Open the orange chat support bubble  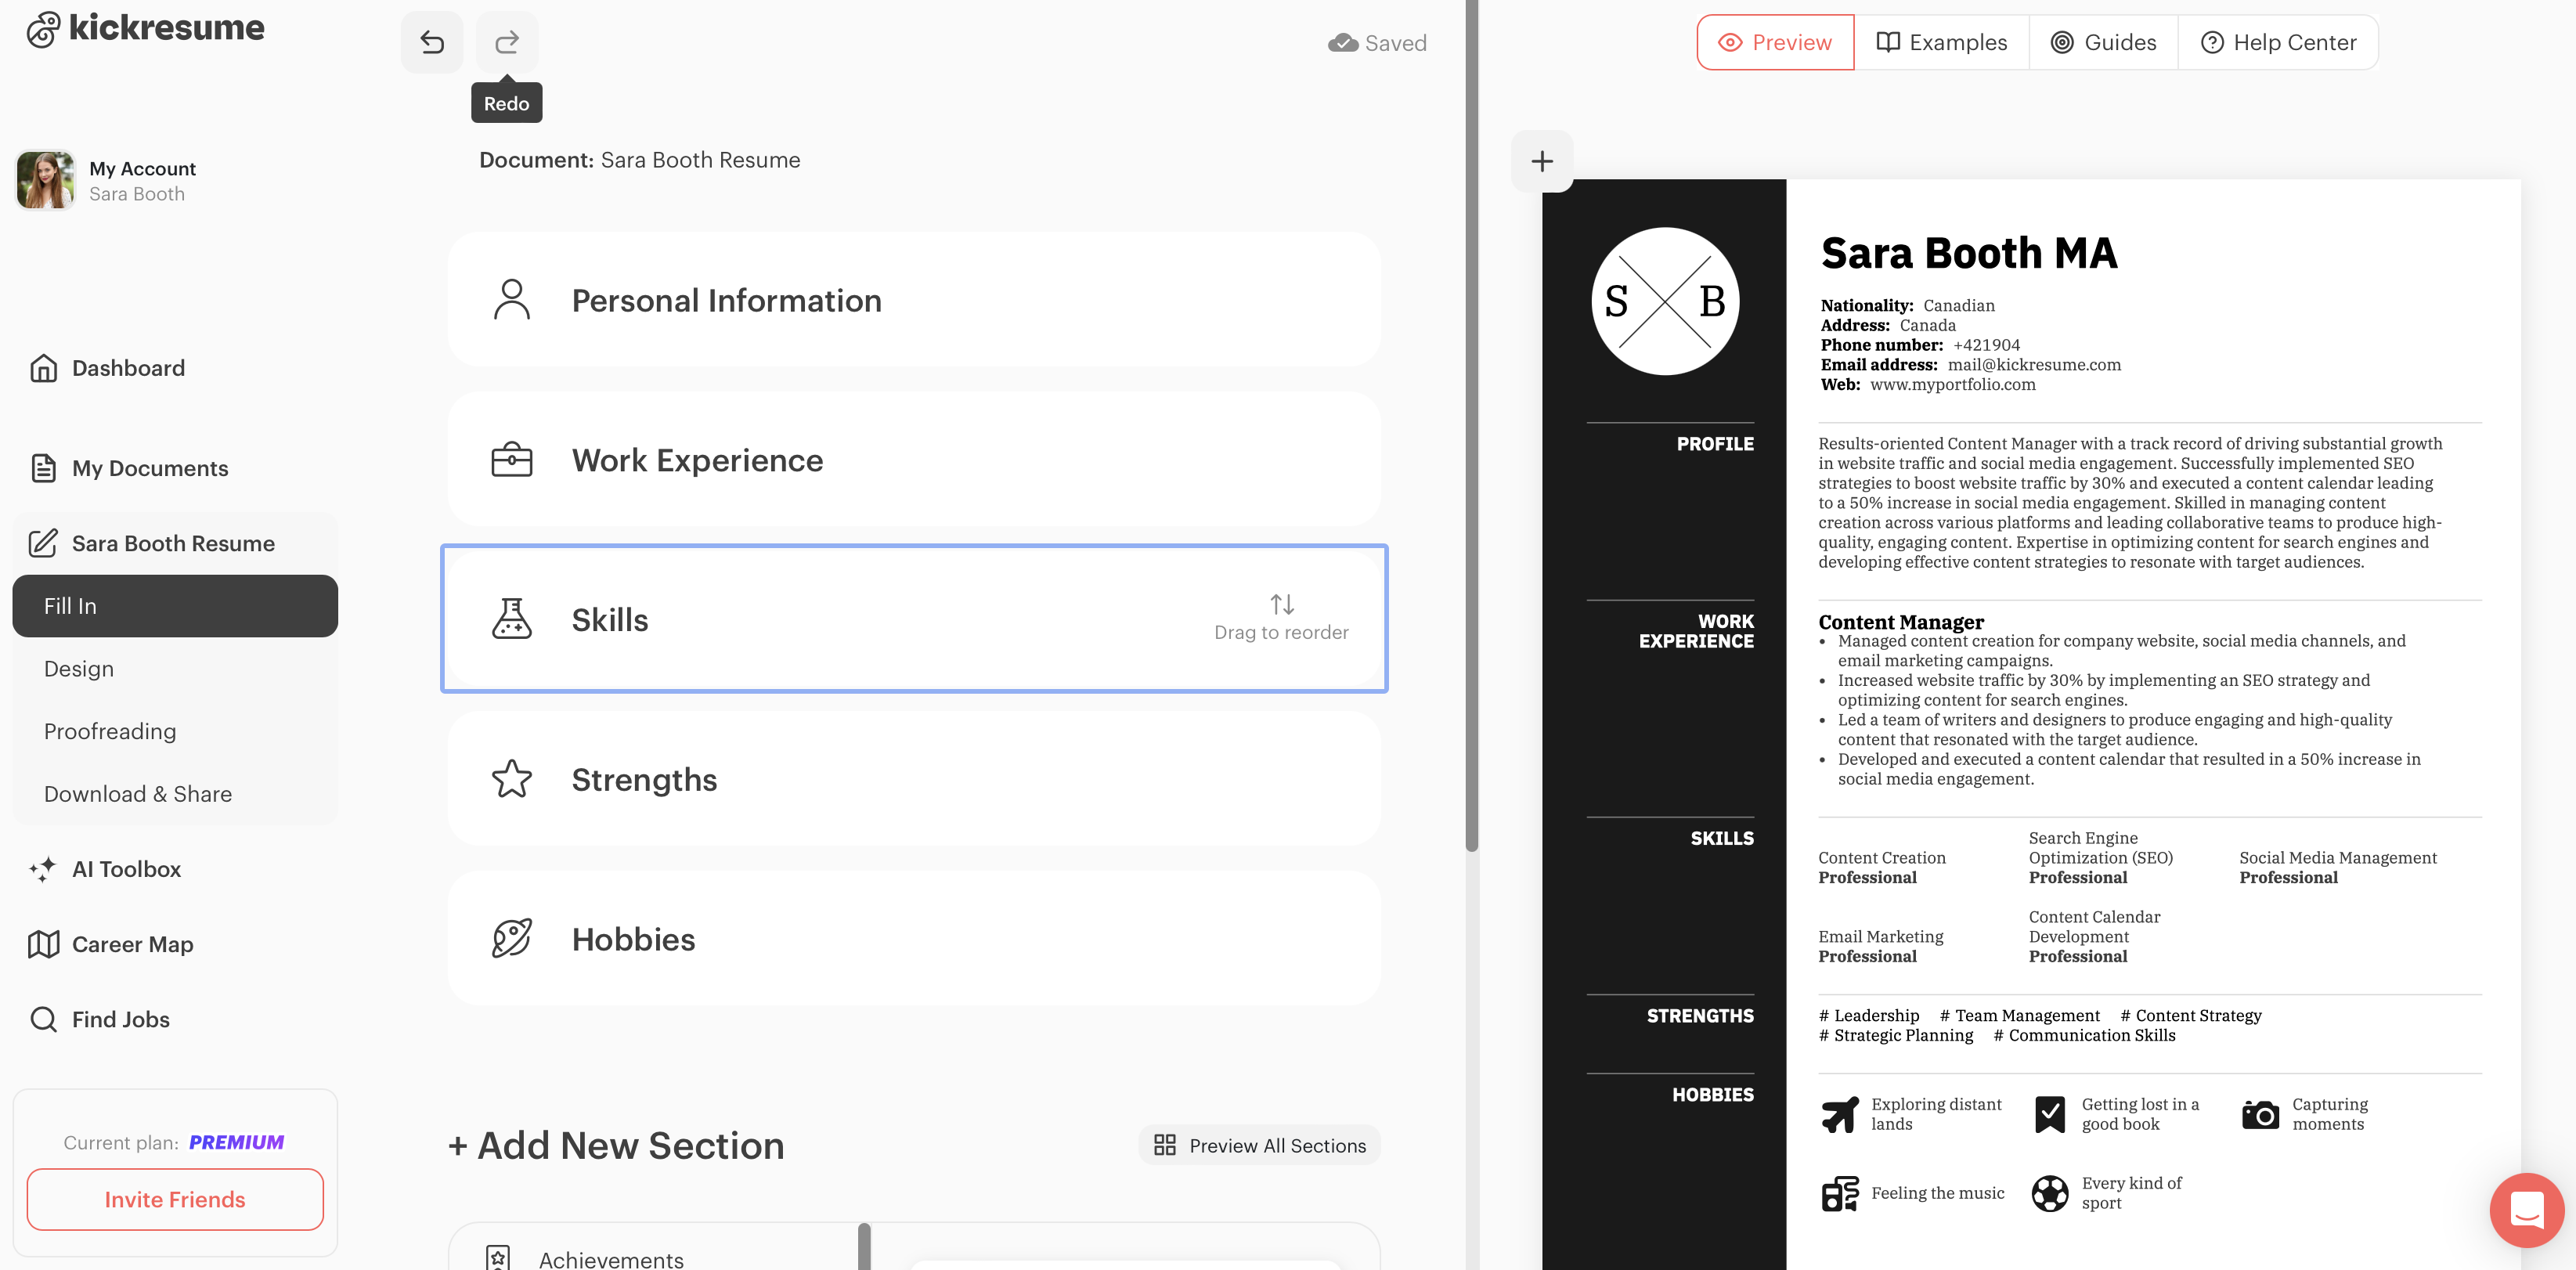2527,1210
